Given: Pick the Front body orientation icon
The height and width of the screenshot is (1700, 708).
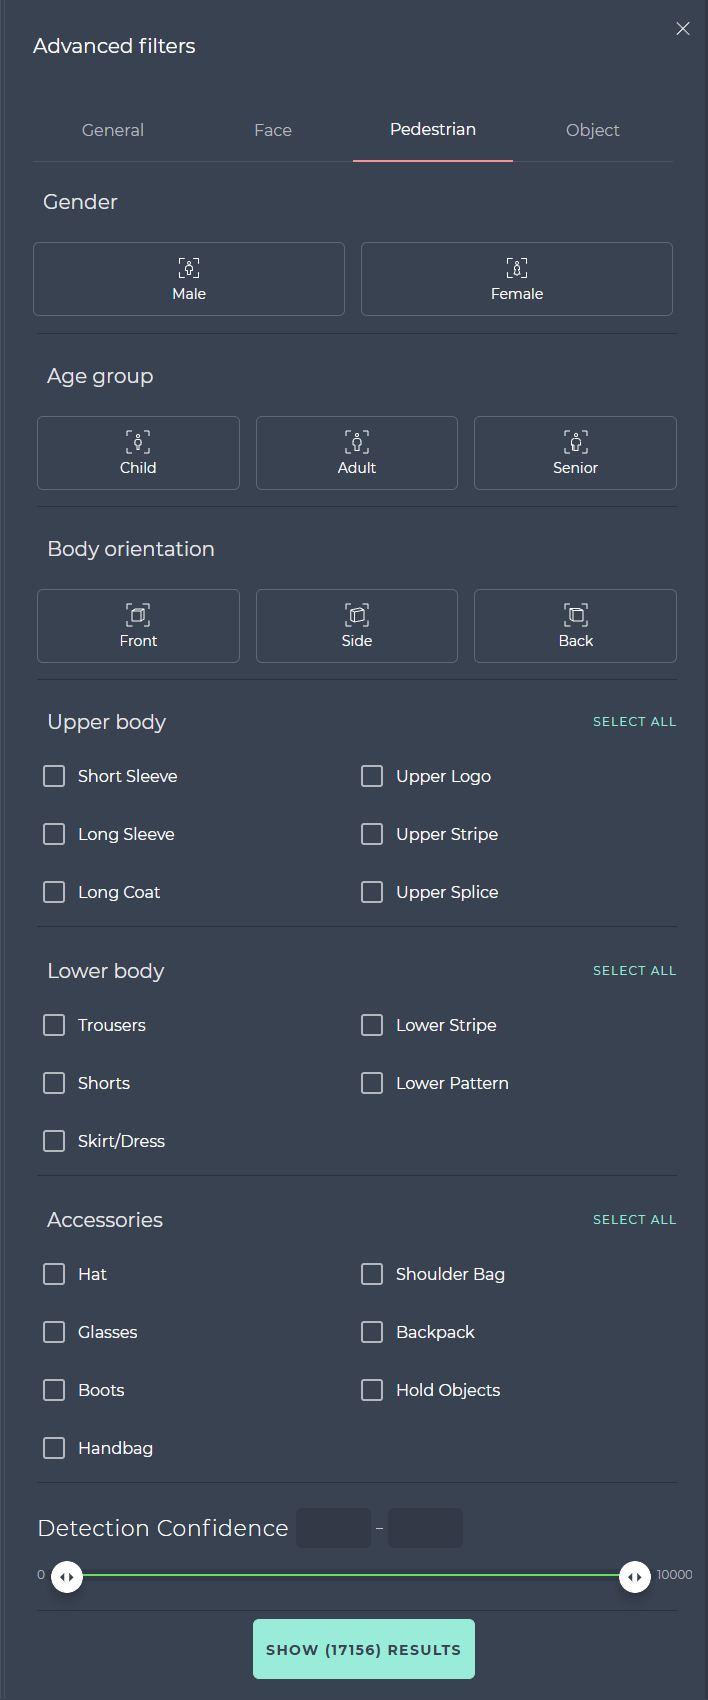Looking at the screenshot, I should point(138,614).
